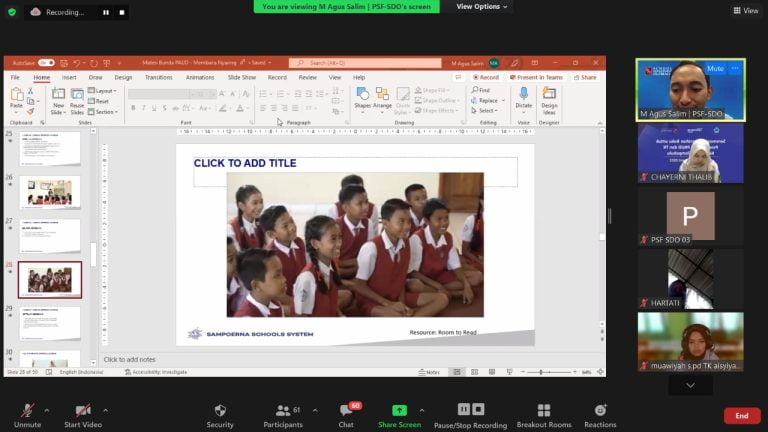Pause the Zoom recording in toolbar

(x=464, y=409)
